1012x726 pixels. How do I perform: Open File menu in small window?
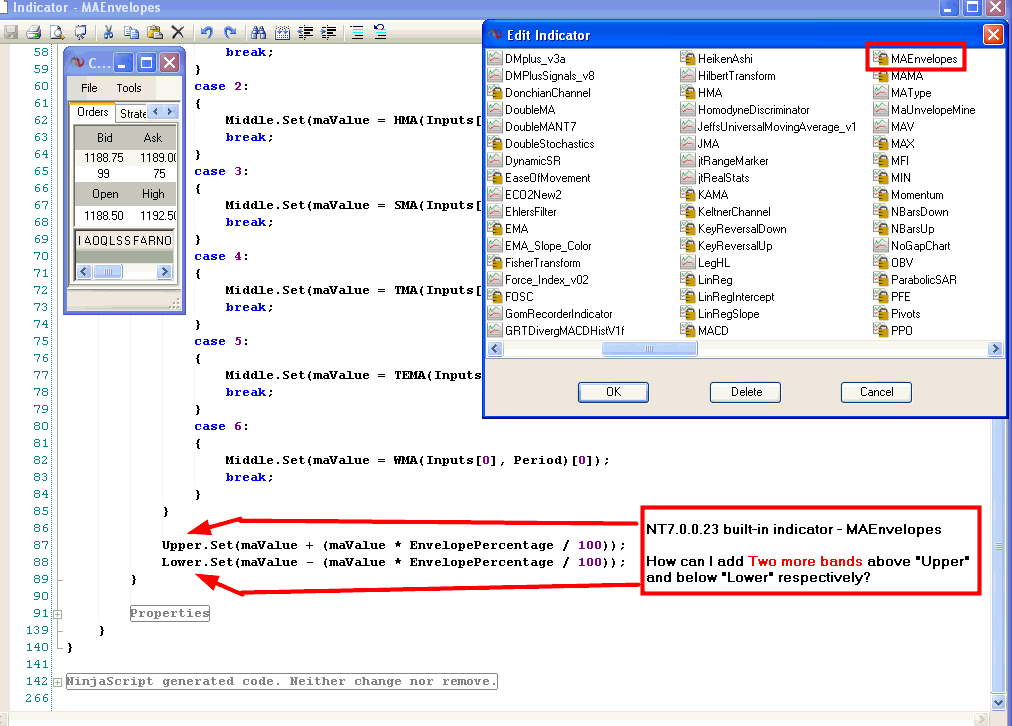click(89, 88)
